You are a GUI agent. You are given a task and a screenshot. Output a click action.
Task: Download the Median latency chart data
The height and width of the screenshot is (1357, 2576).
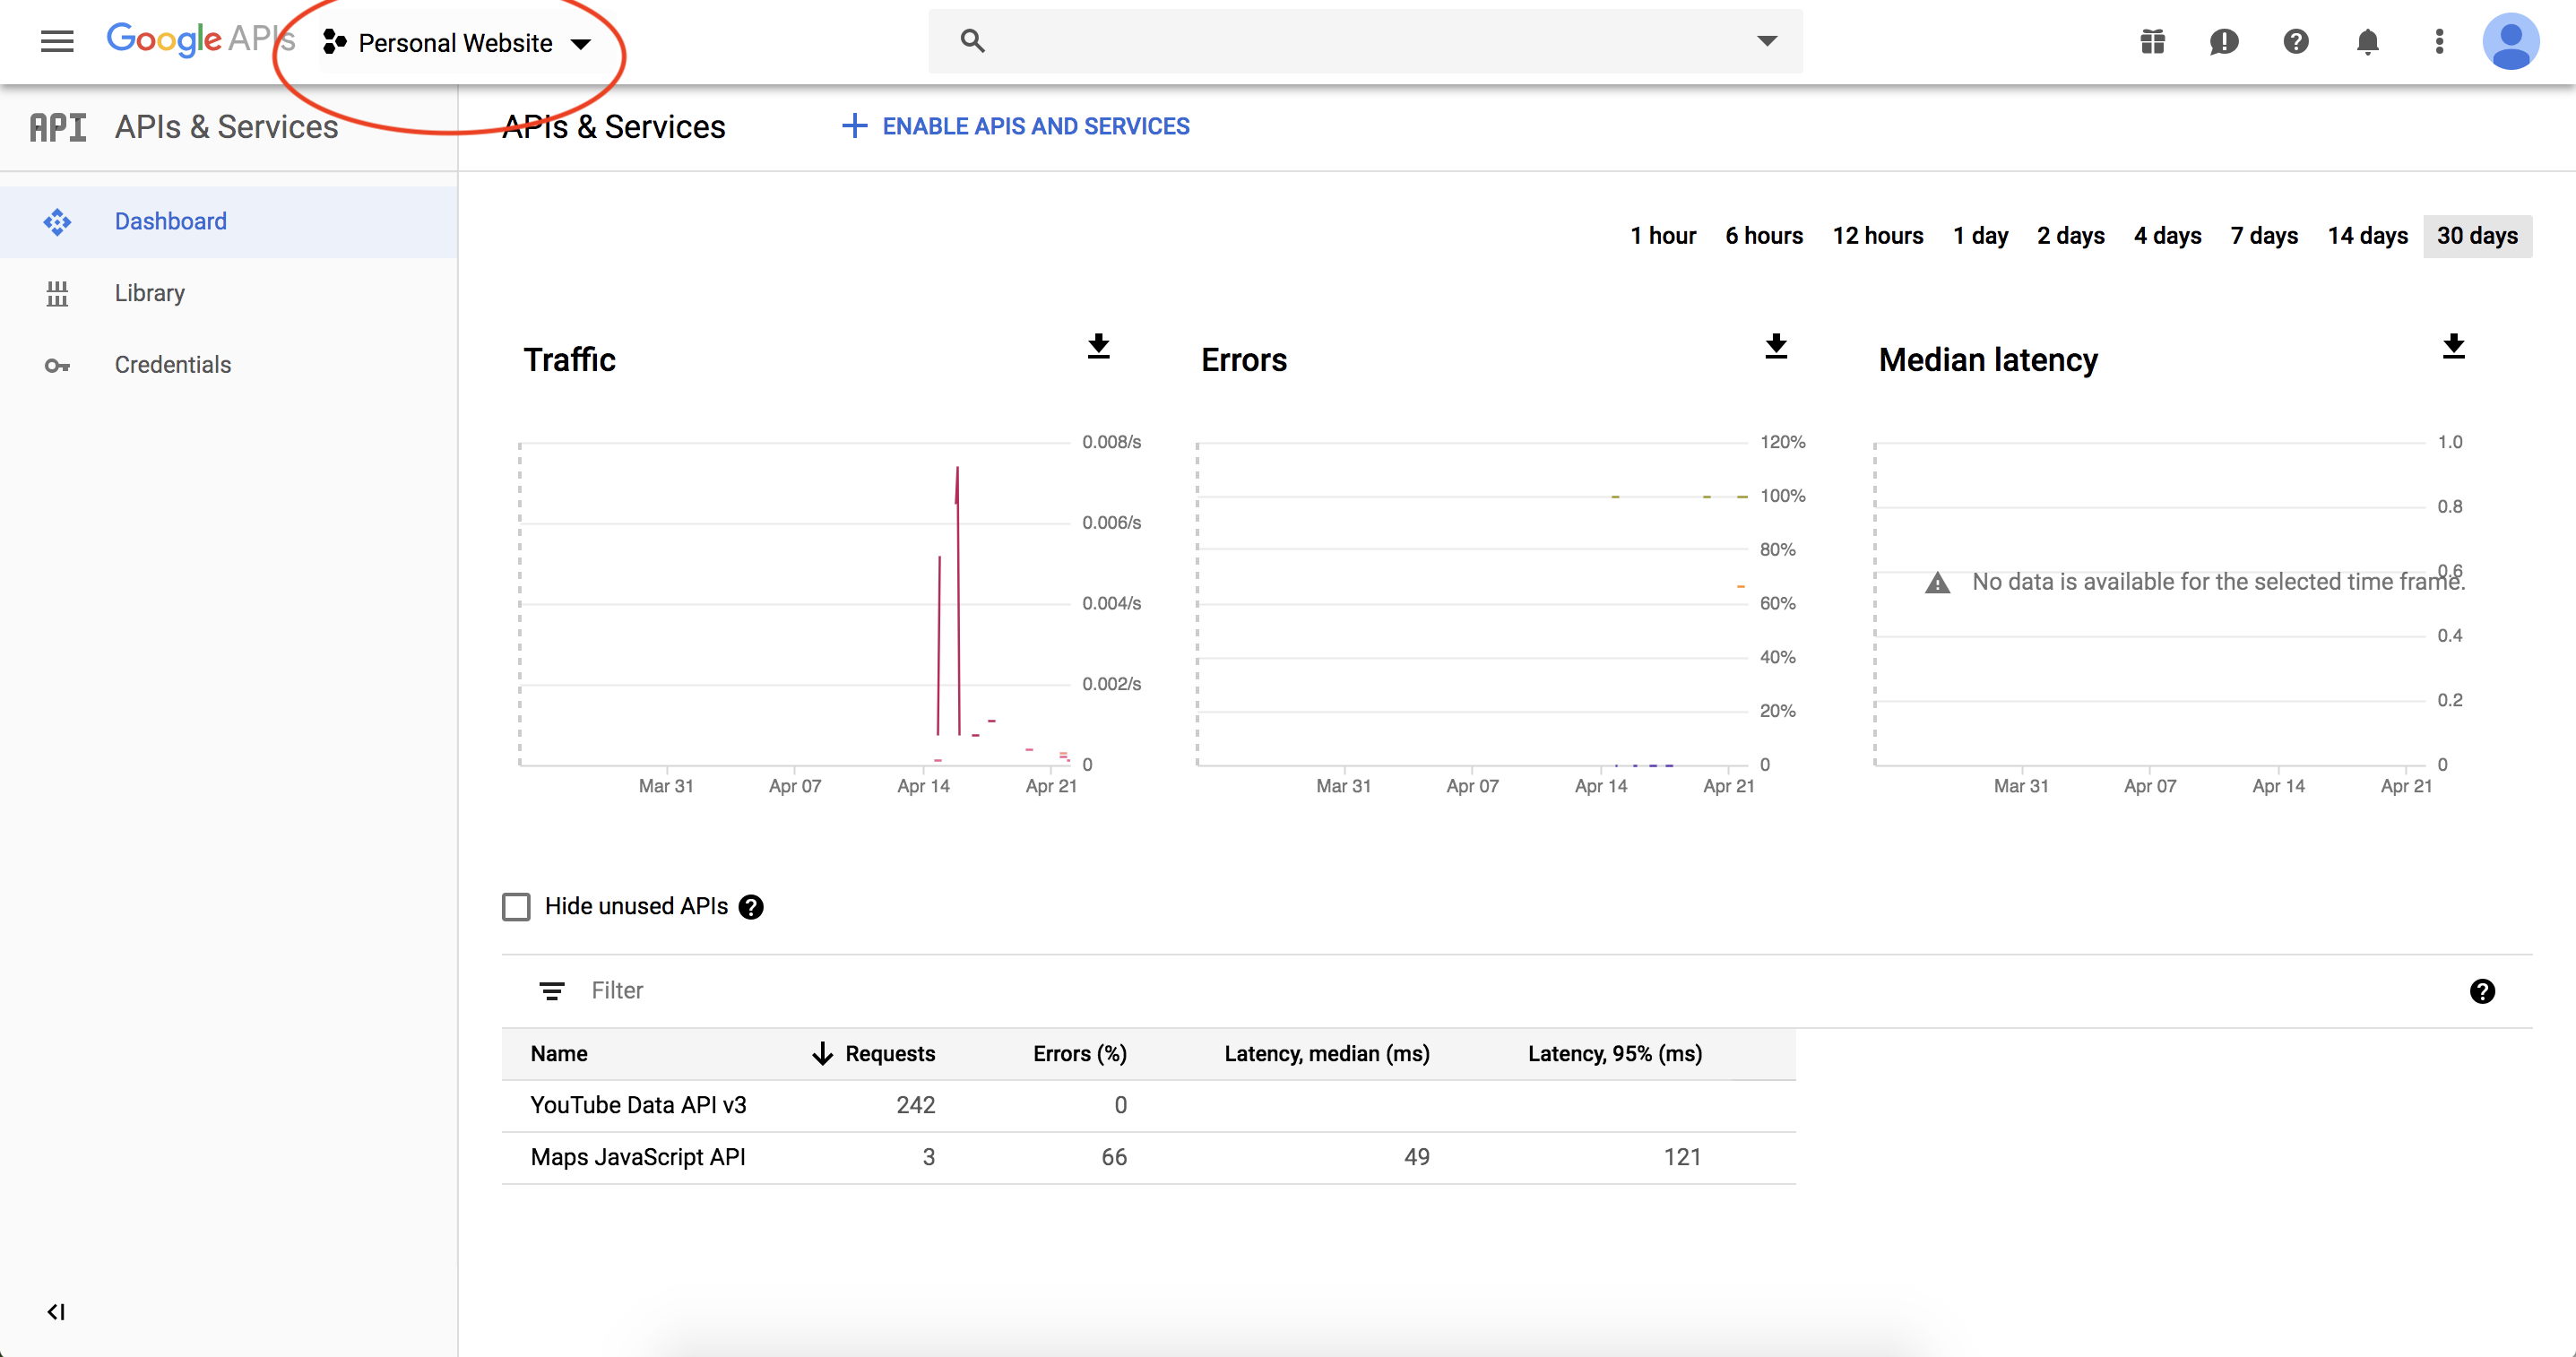(x=2452, y=346)
